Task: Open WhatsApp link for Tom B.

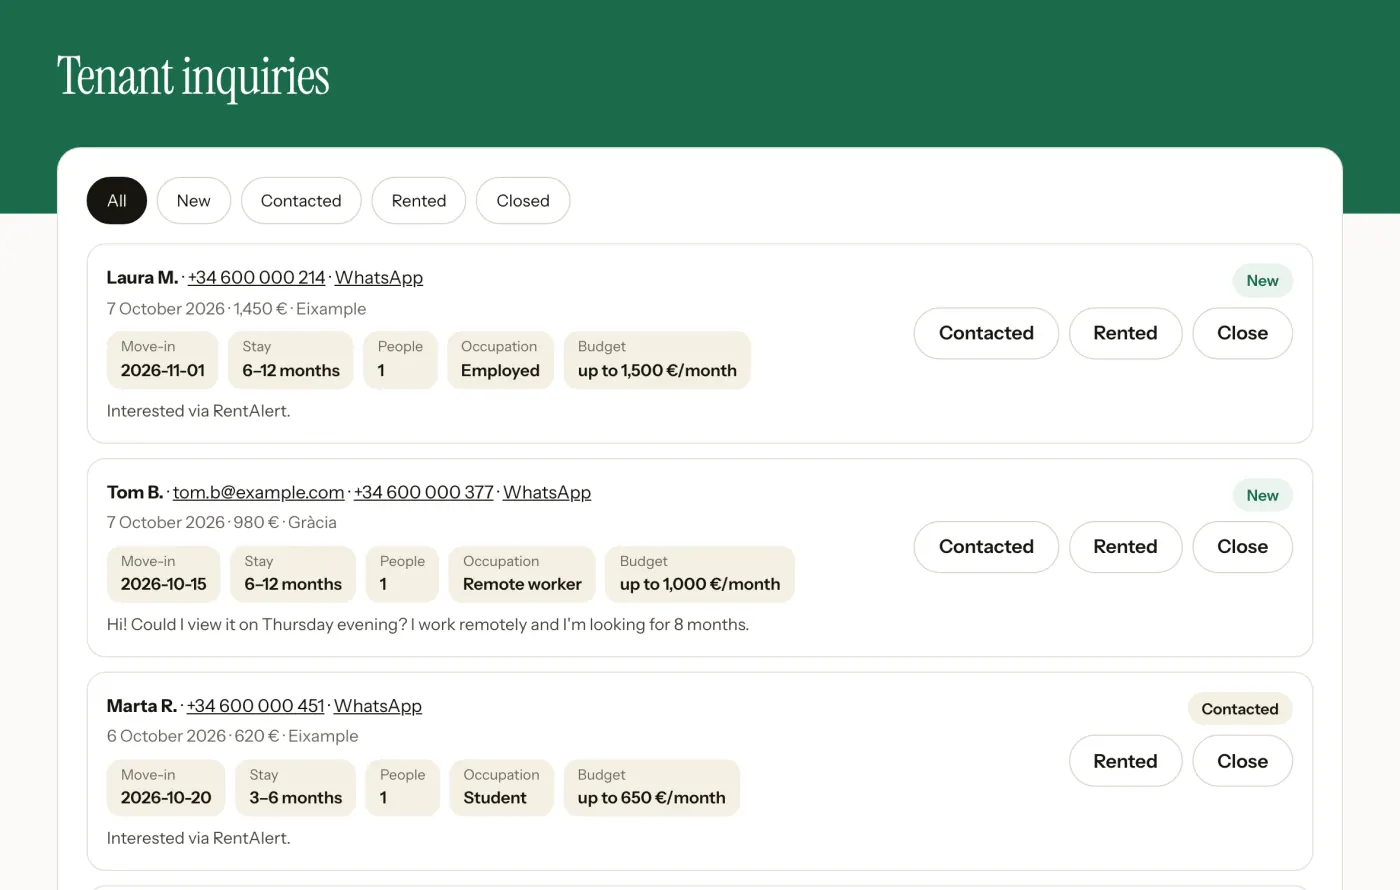Action: (547, 492)
